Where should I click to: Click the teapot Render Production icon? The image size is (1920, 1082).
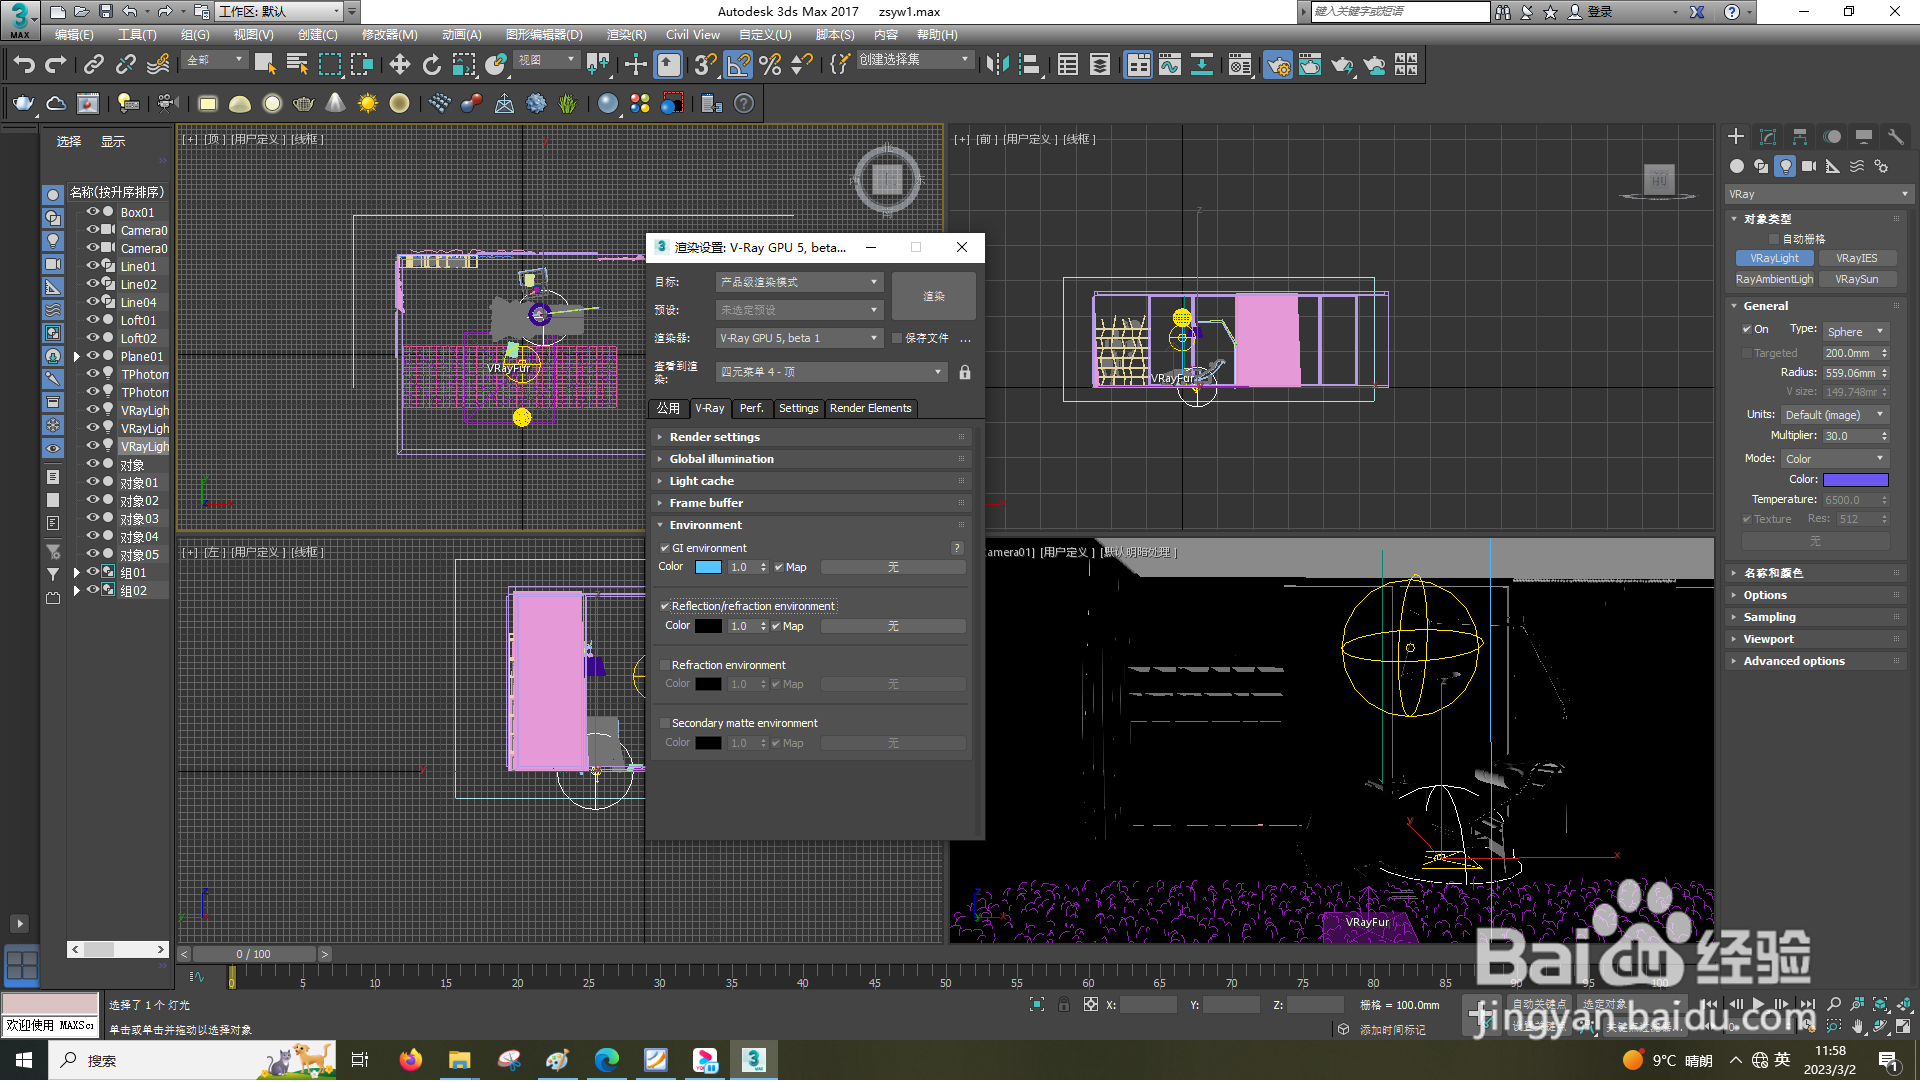(x=1342, y=65)
